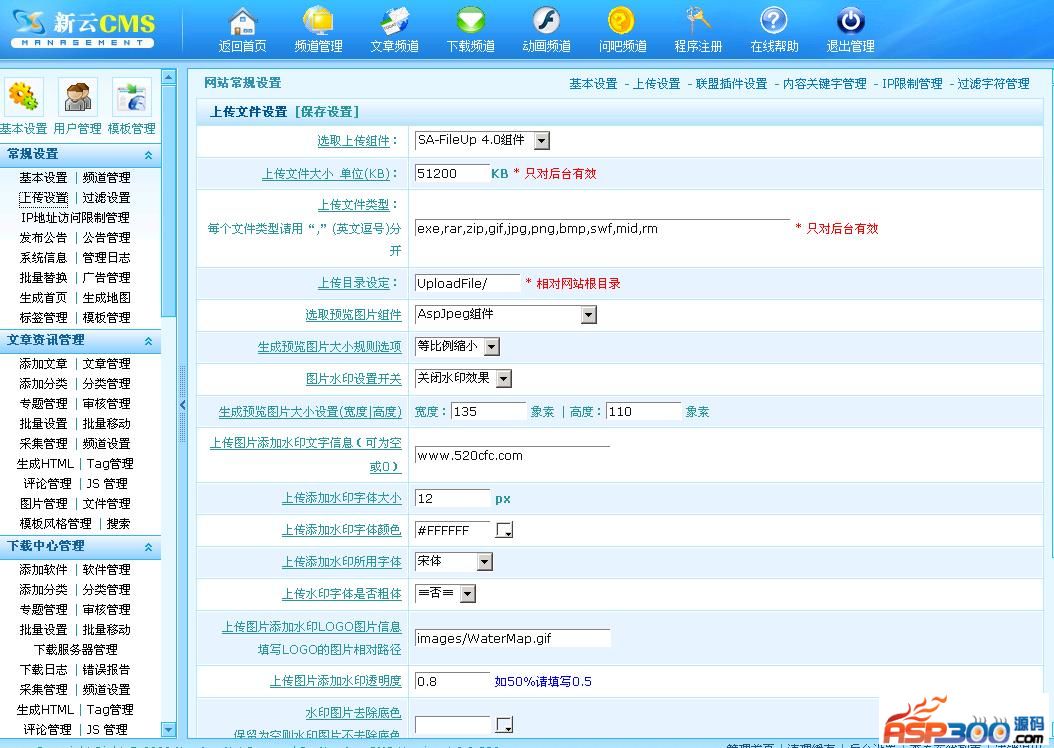The height and width of the screenshot is (748, 1054).
Task: Open IP地址访问限制管理 in sidebar
Action: click(x=75, y=218)
